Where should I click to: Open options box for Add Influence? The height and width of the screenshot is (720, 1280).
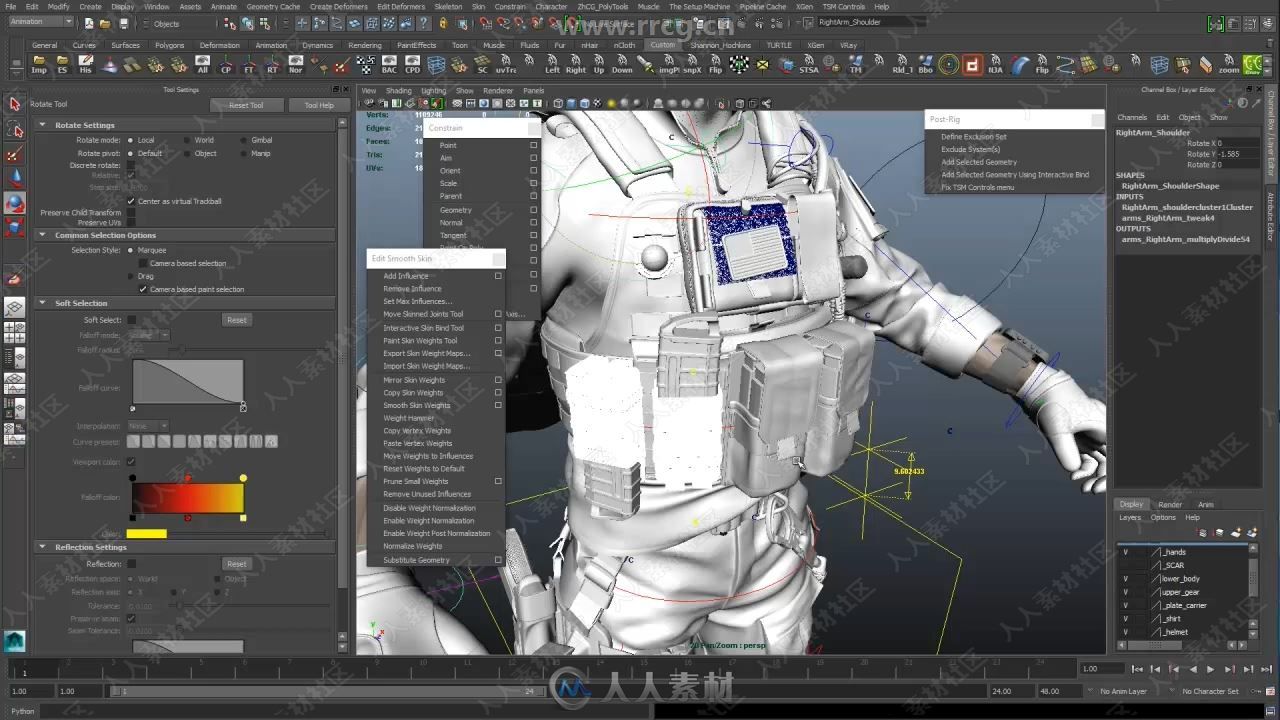click(498, 276)
